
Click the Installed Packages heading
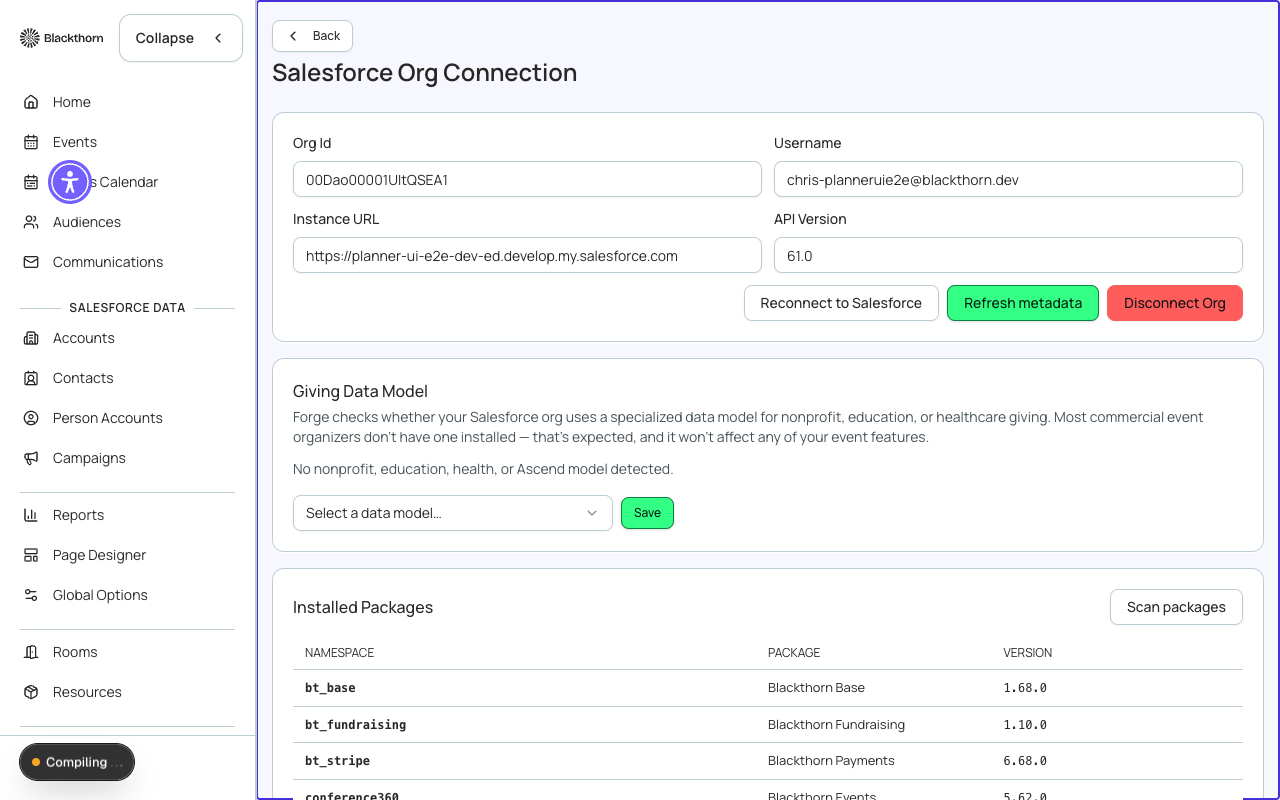coord(363,607)
